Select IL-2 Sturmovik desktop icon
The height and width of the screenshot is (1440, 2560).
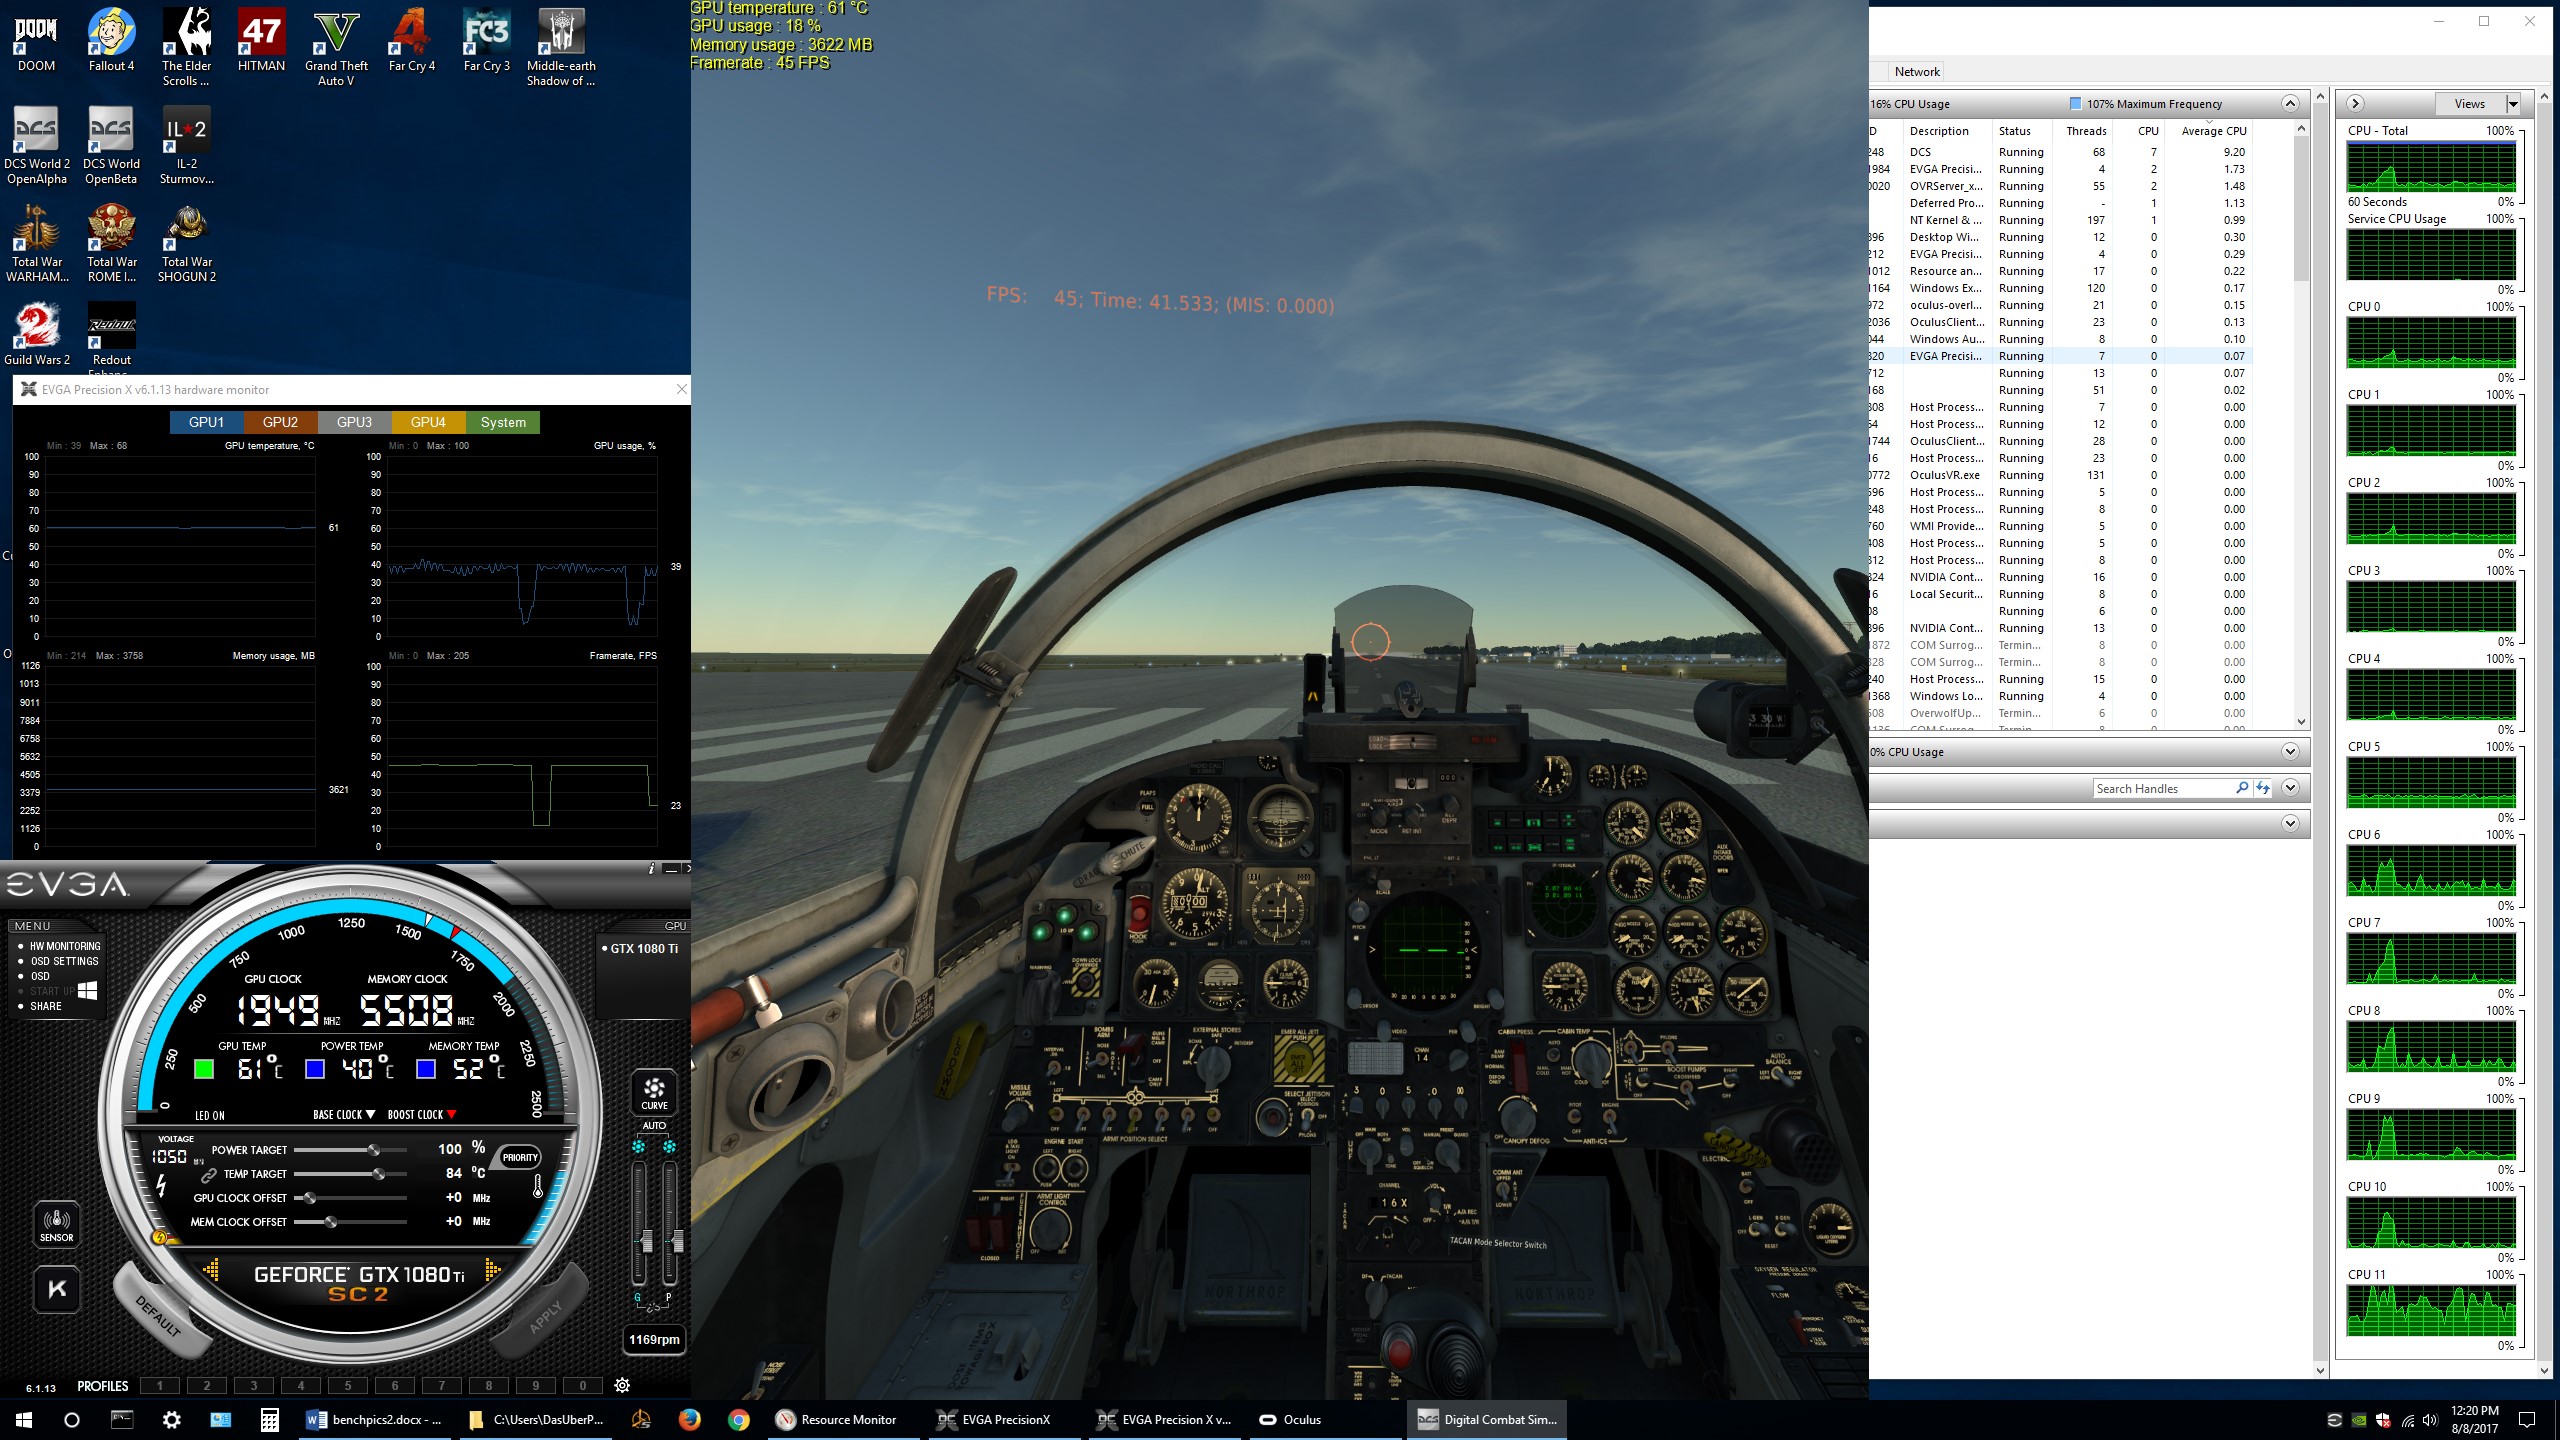[x=187, y=145]
